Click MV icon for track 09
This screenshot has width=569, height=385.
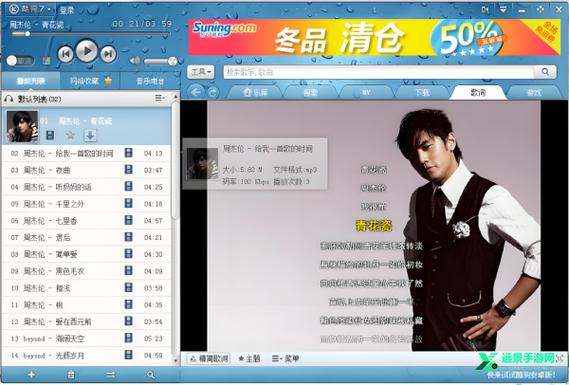[128, 271]
